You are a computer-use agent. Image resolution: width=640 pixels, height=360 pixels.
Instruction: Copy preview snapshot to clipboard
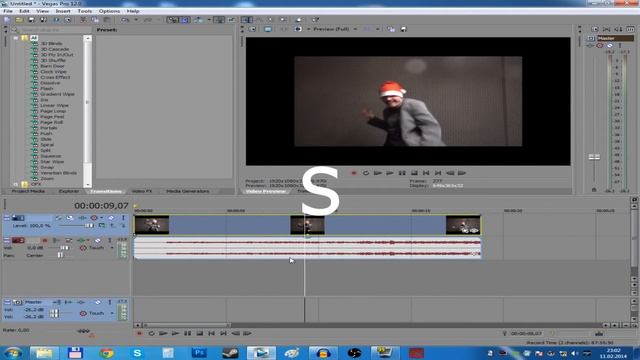[391, 29]
